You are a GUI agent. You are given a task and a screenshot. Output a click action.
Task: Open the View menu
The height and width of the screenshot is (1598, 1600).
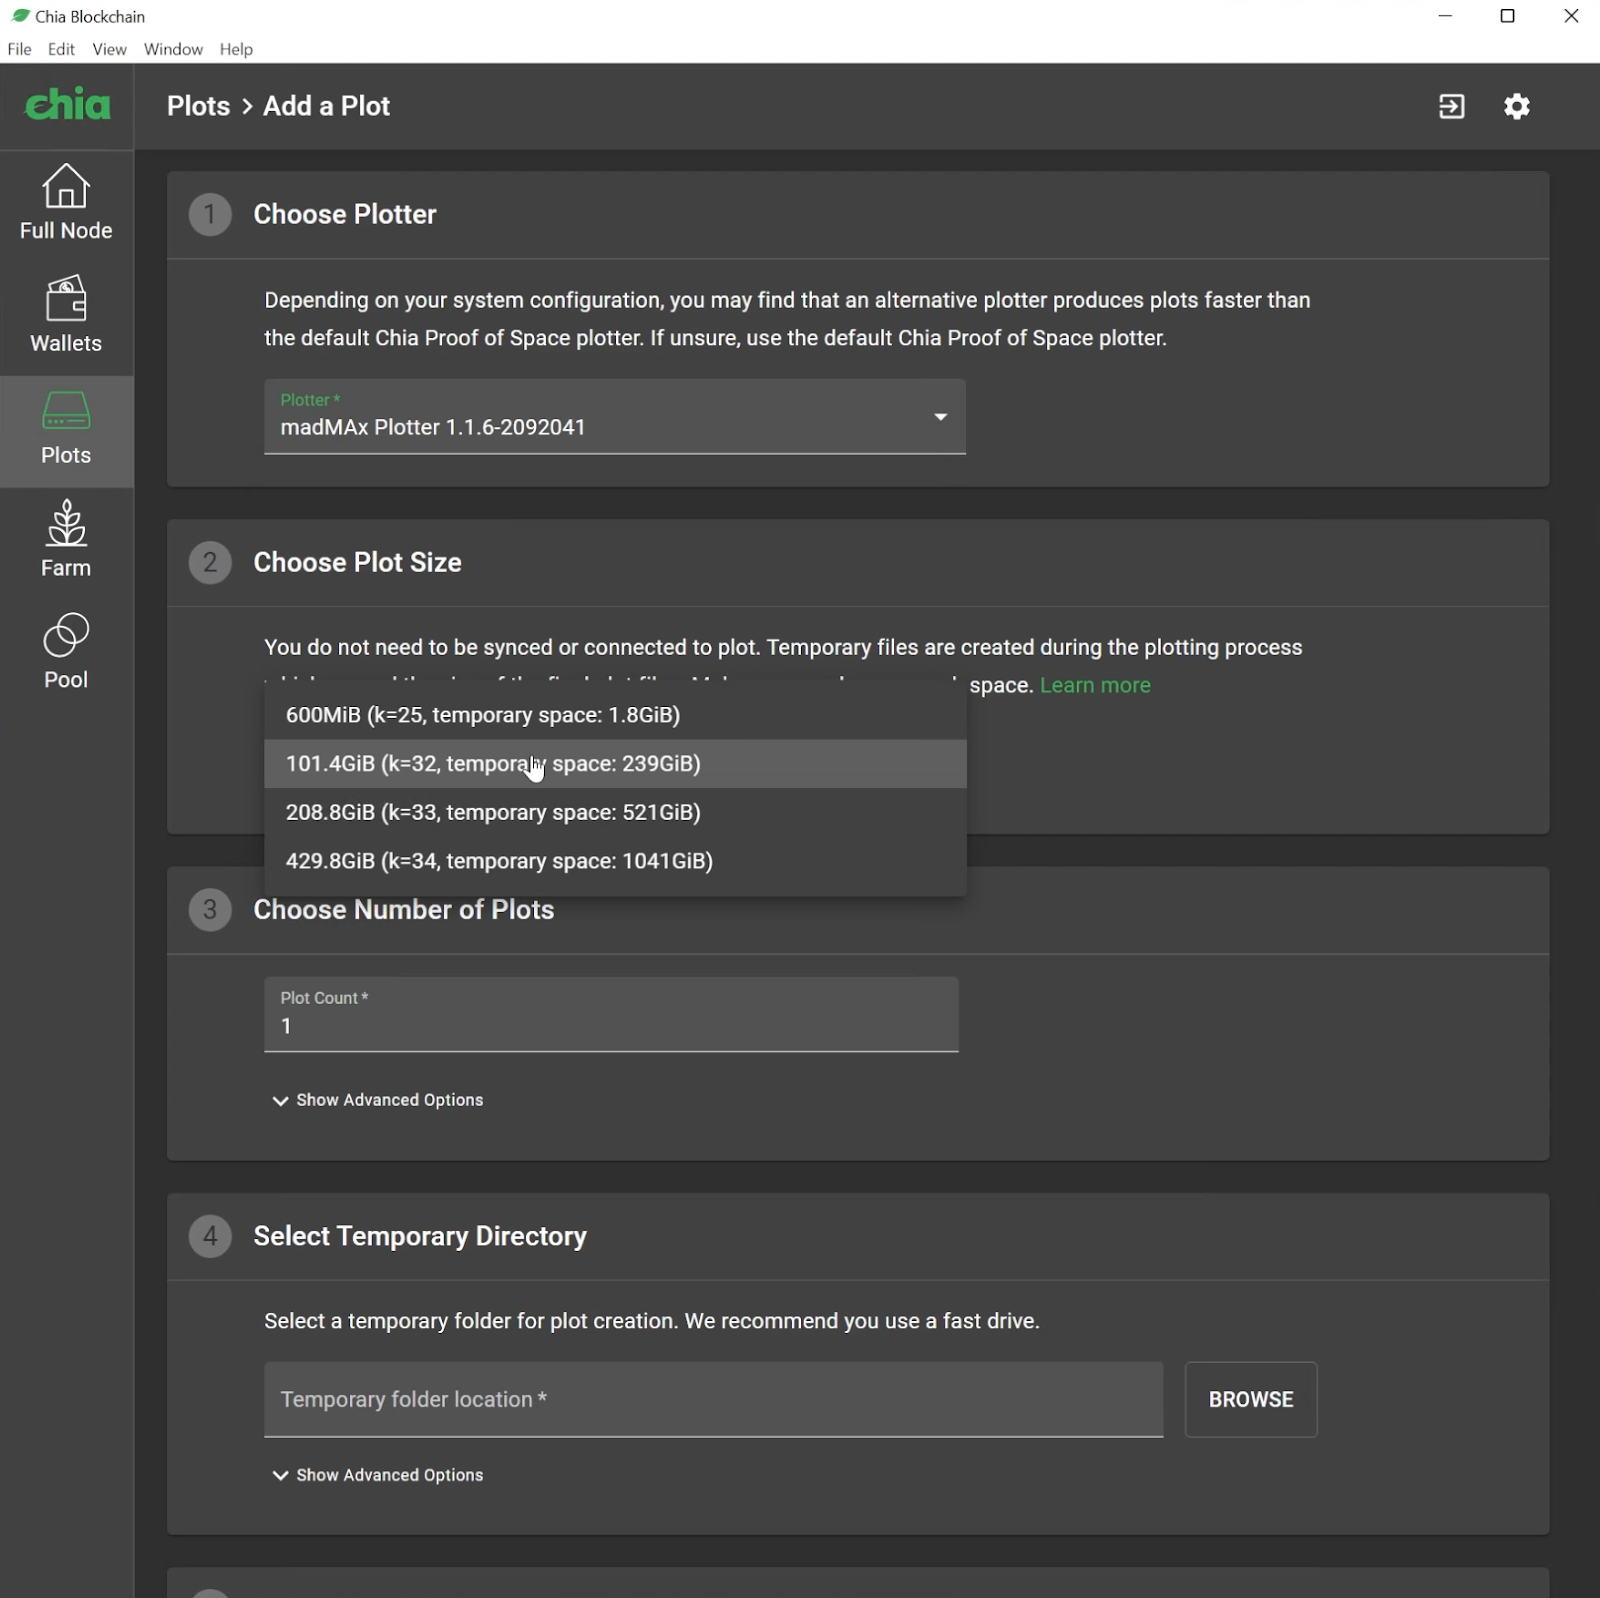click(x=109, y=49)
